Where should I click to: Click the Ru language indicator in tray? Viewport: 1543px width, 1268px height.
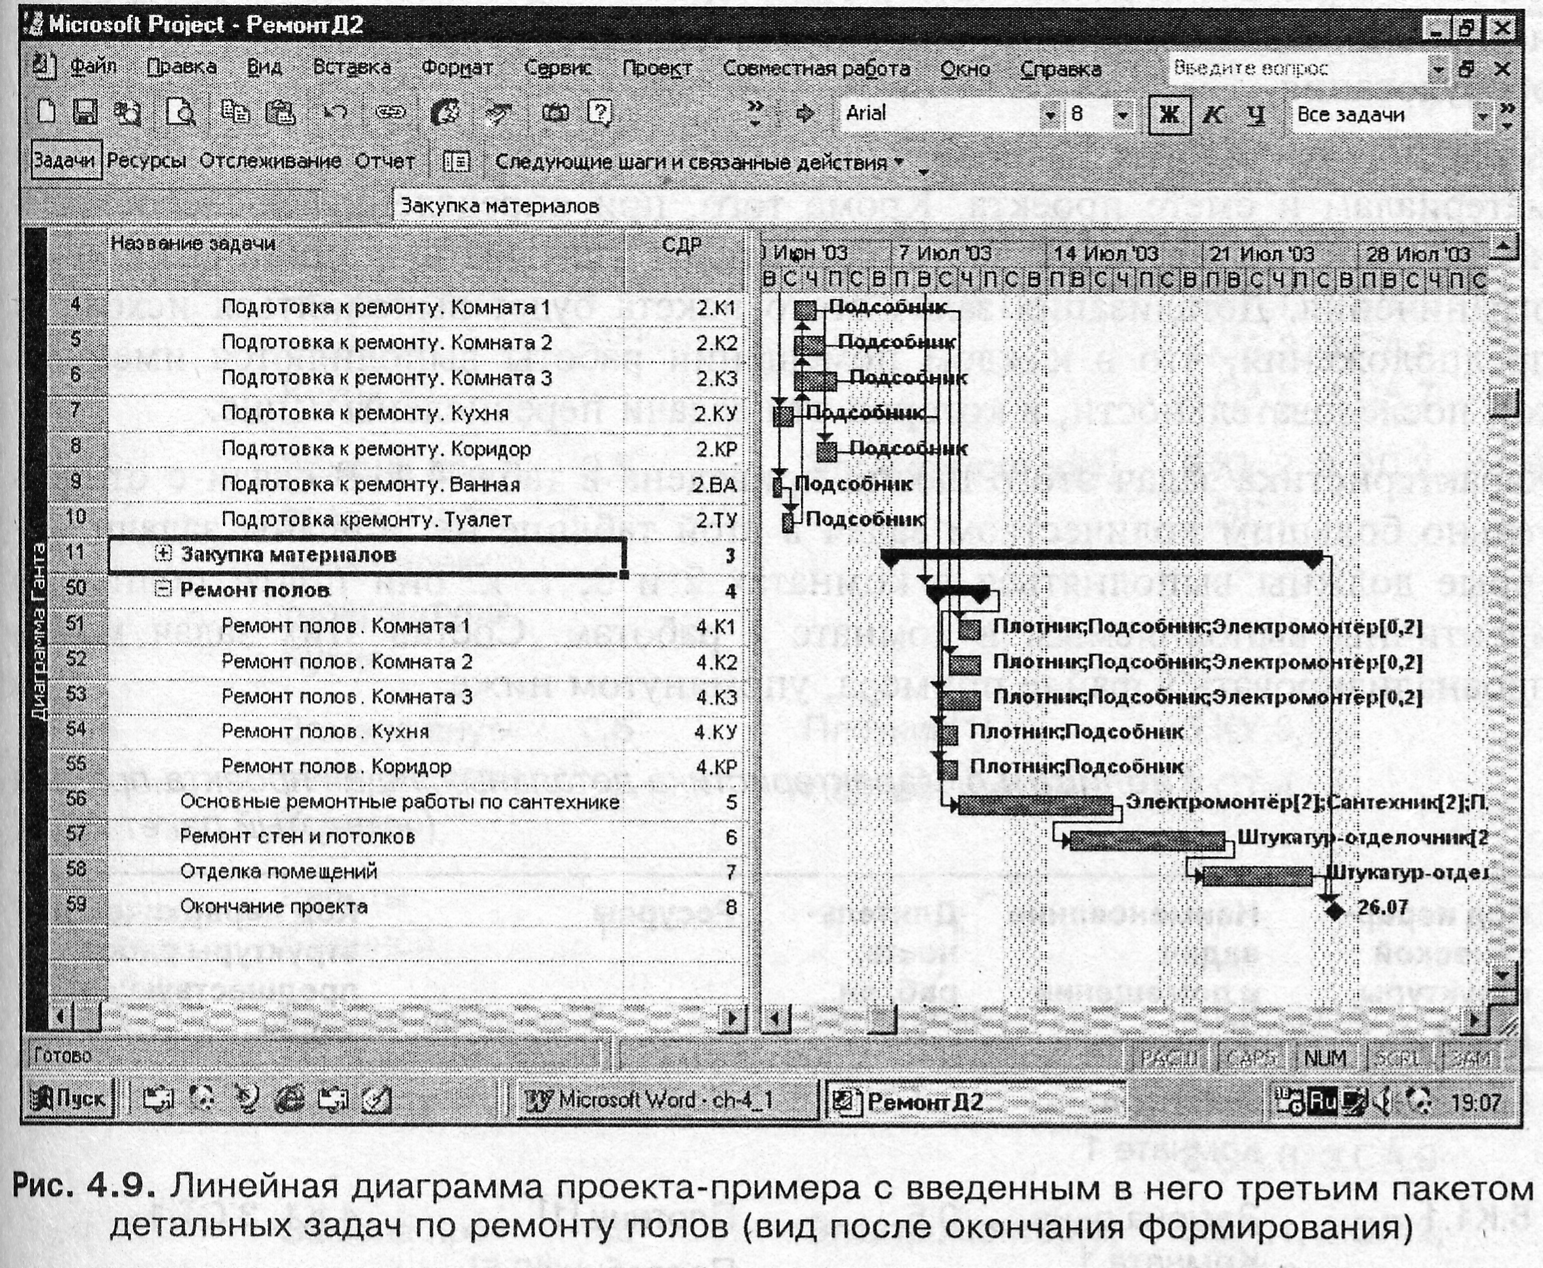pos(1322,1101)
